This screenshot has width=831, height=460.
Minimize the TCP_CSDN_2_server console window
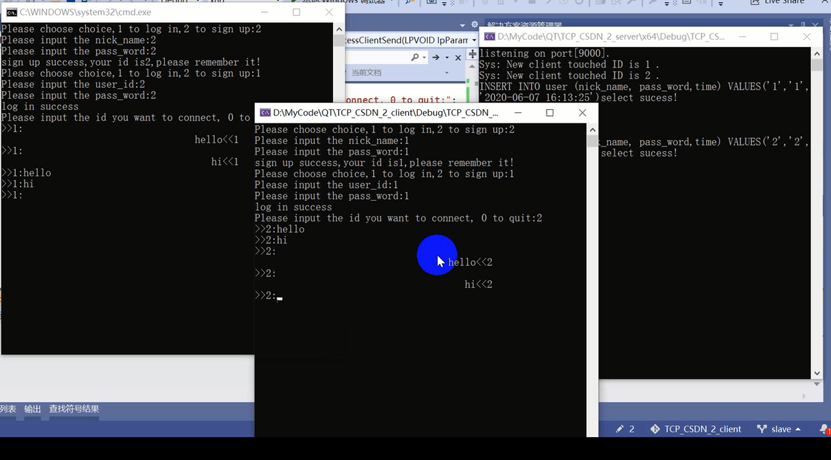tap(742, 37)
